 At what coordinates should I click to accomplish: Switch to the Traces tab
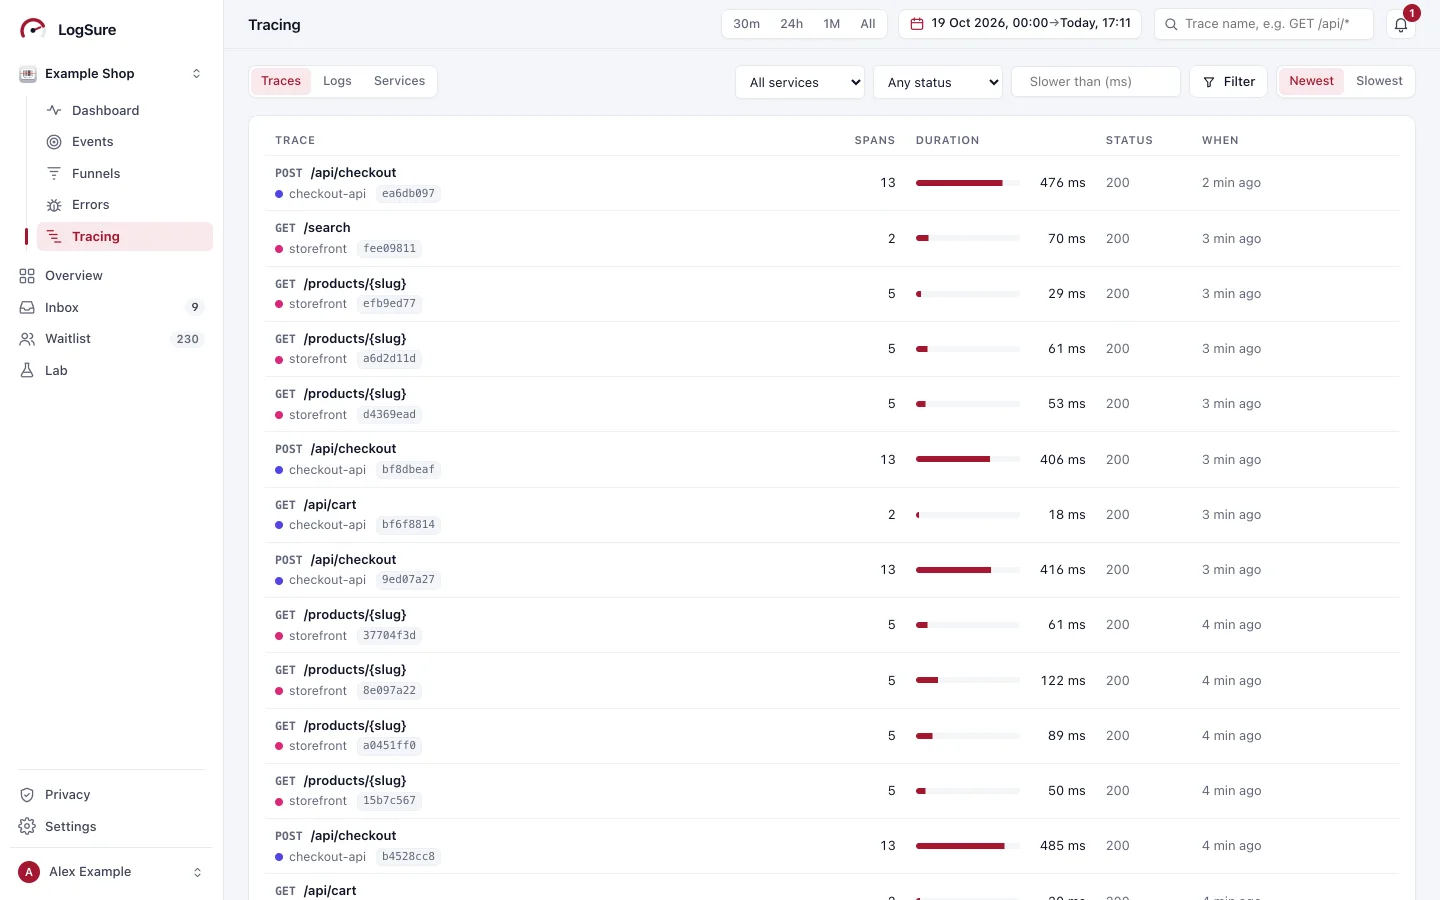281,81
